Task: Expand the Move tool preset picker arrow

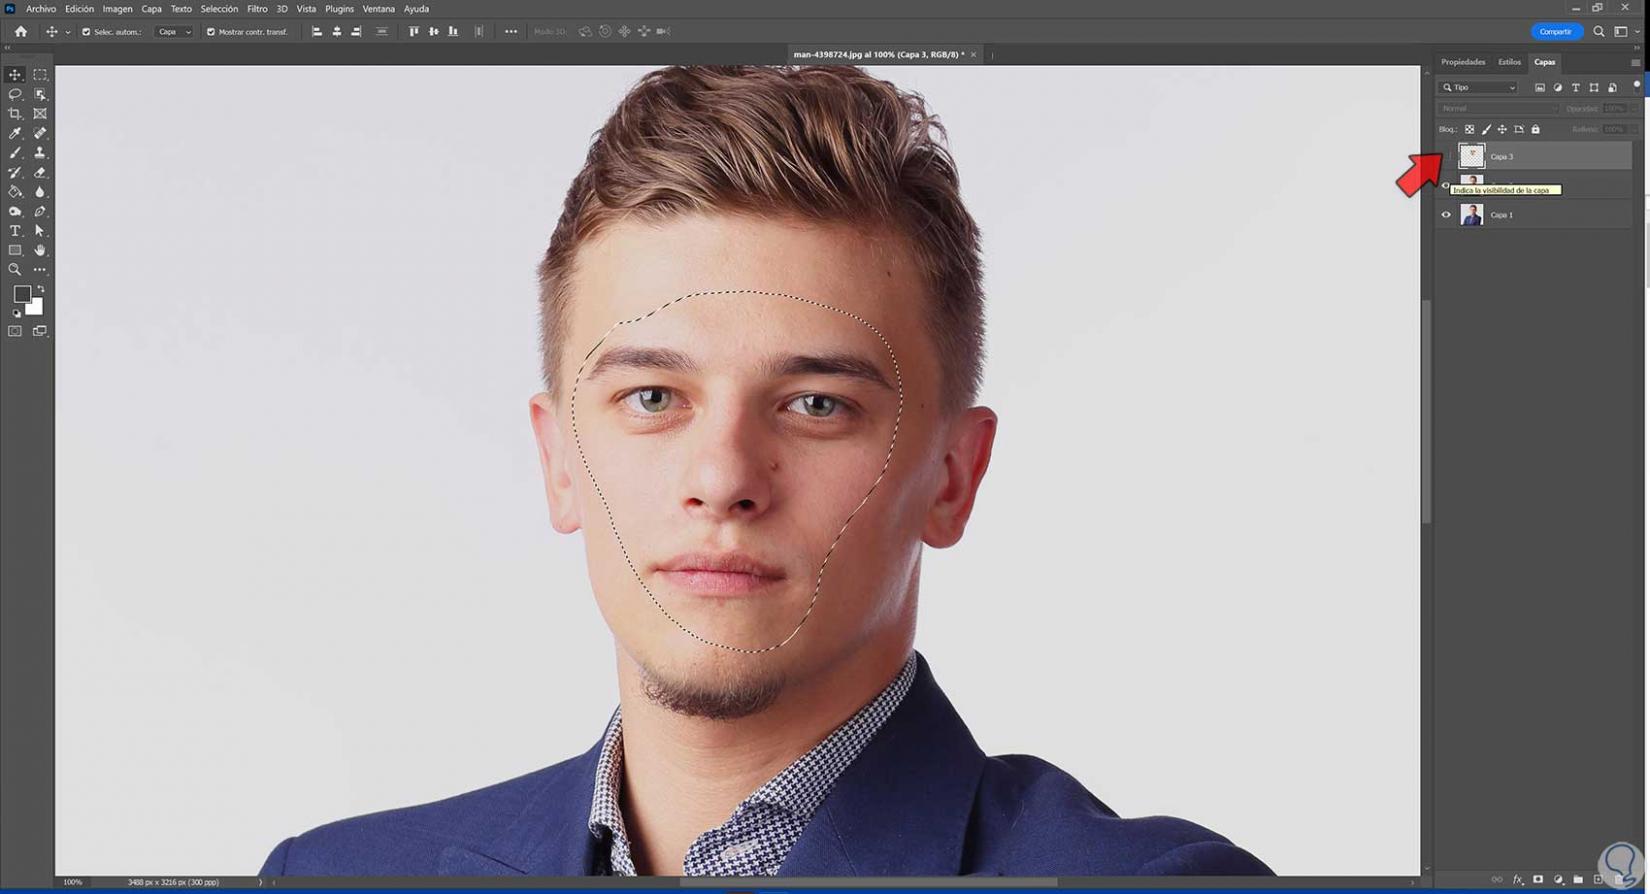Action: (x=68, y=32)
